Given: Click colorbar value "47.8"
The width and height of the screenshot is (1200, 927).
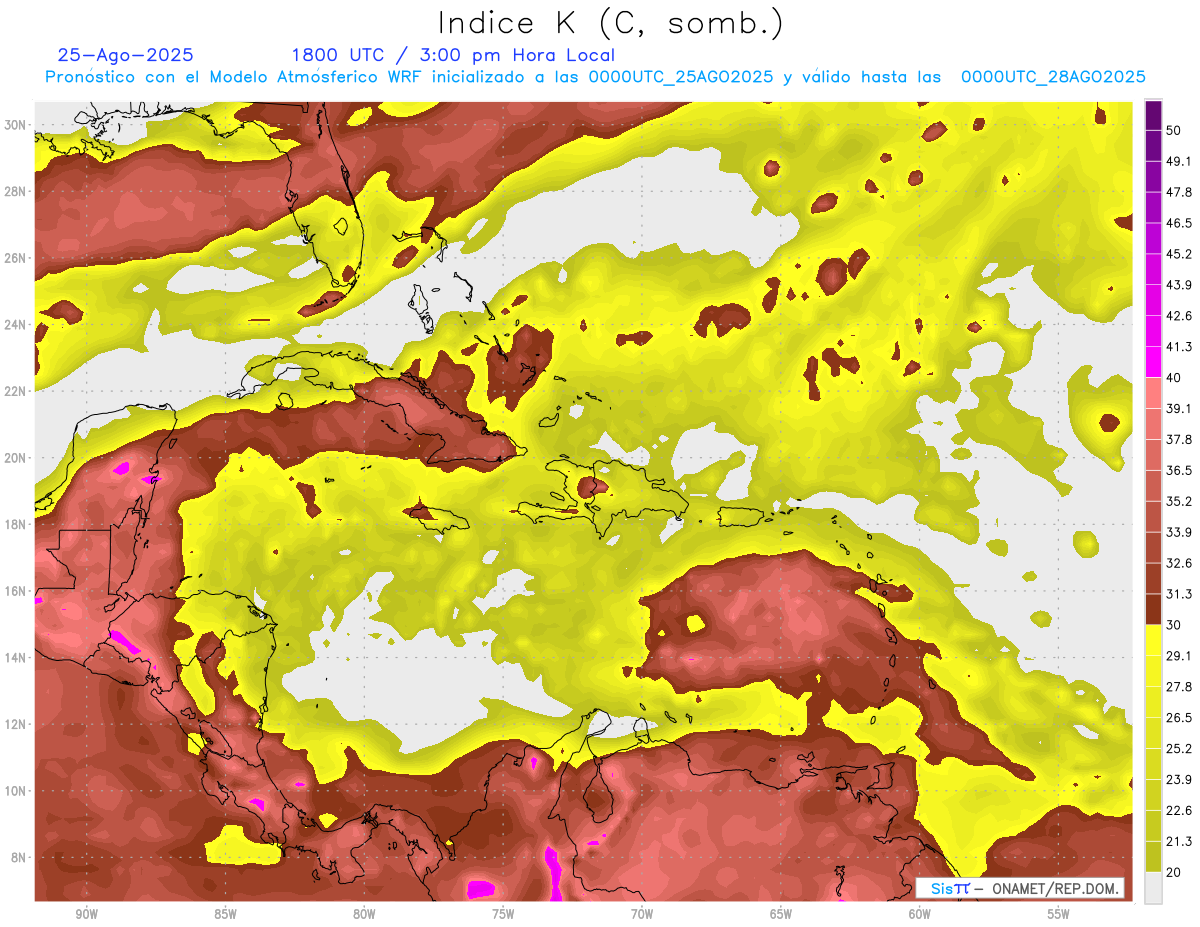Looking at the screenshot, I should (1178, 192).
